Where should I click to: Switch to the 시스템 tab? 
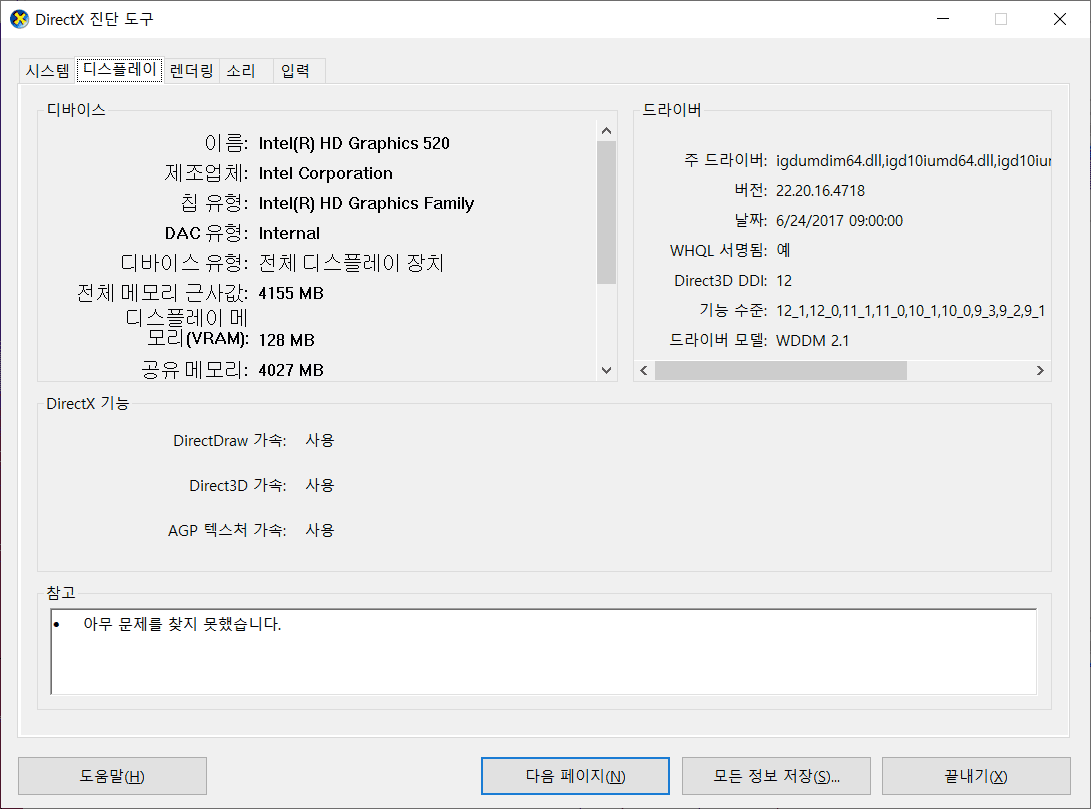[47, 70]
